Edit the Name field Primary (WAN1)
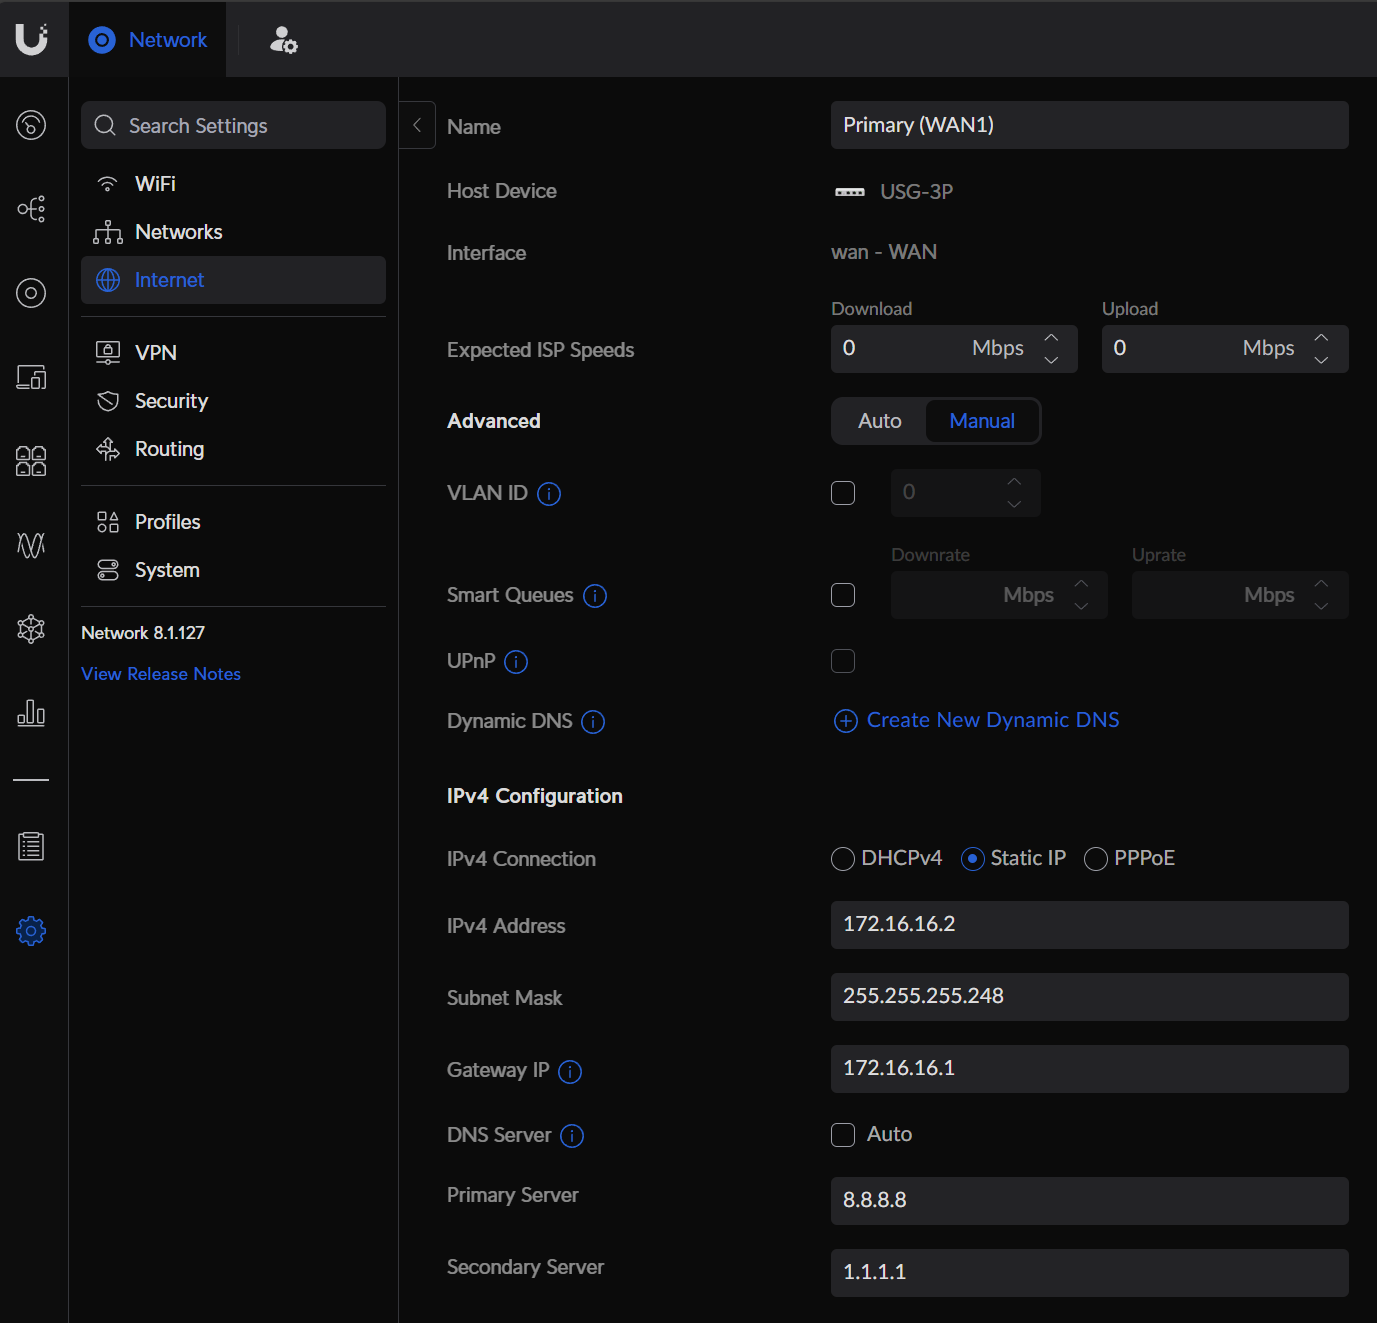The image size is (1377, 1323). 1090,125
